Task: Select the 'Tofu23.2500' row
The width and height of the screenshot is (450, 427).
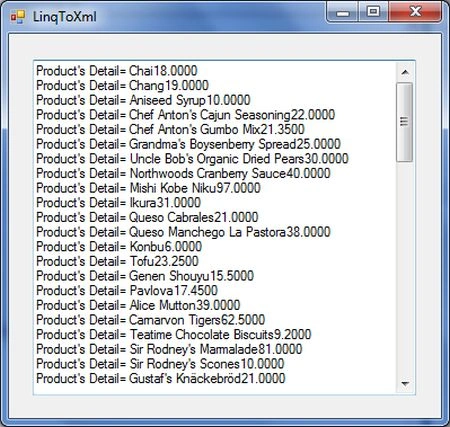Action: pos(215,261)
